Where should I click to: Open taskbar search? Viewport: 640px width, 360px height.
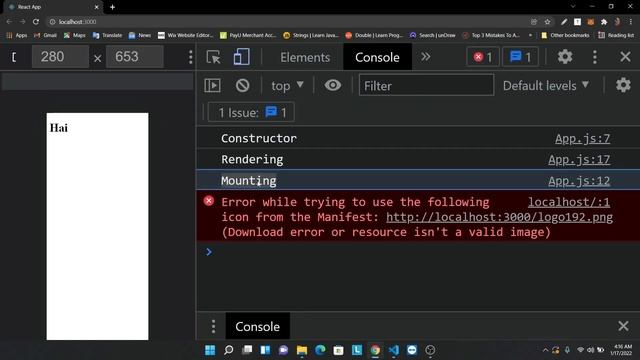tap(229, 350)
